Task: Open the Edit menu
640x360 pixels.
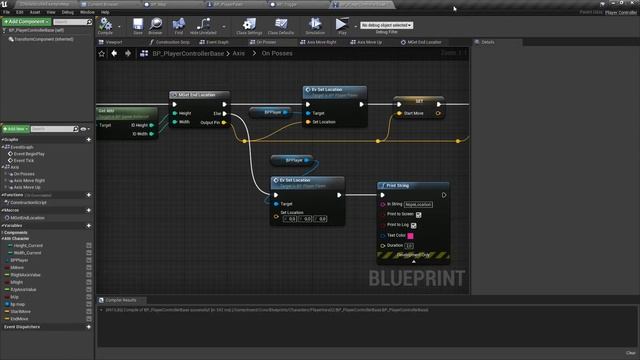Action: pyautogui.click(x=20, y=12)
